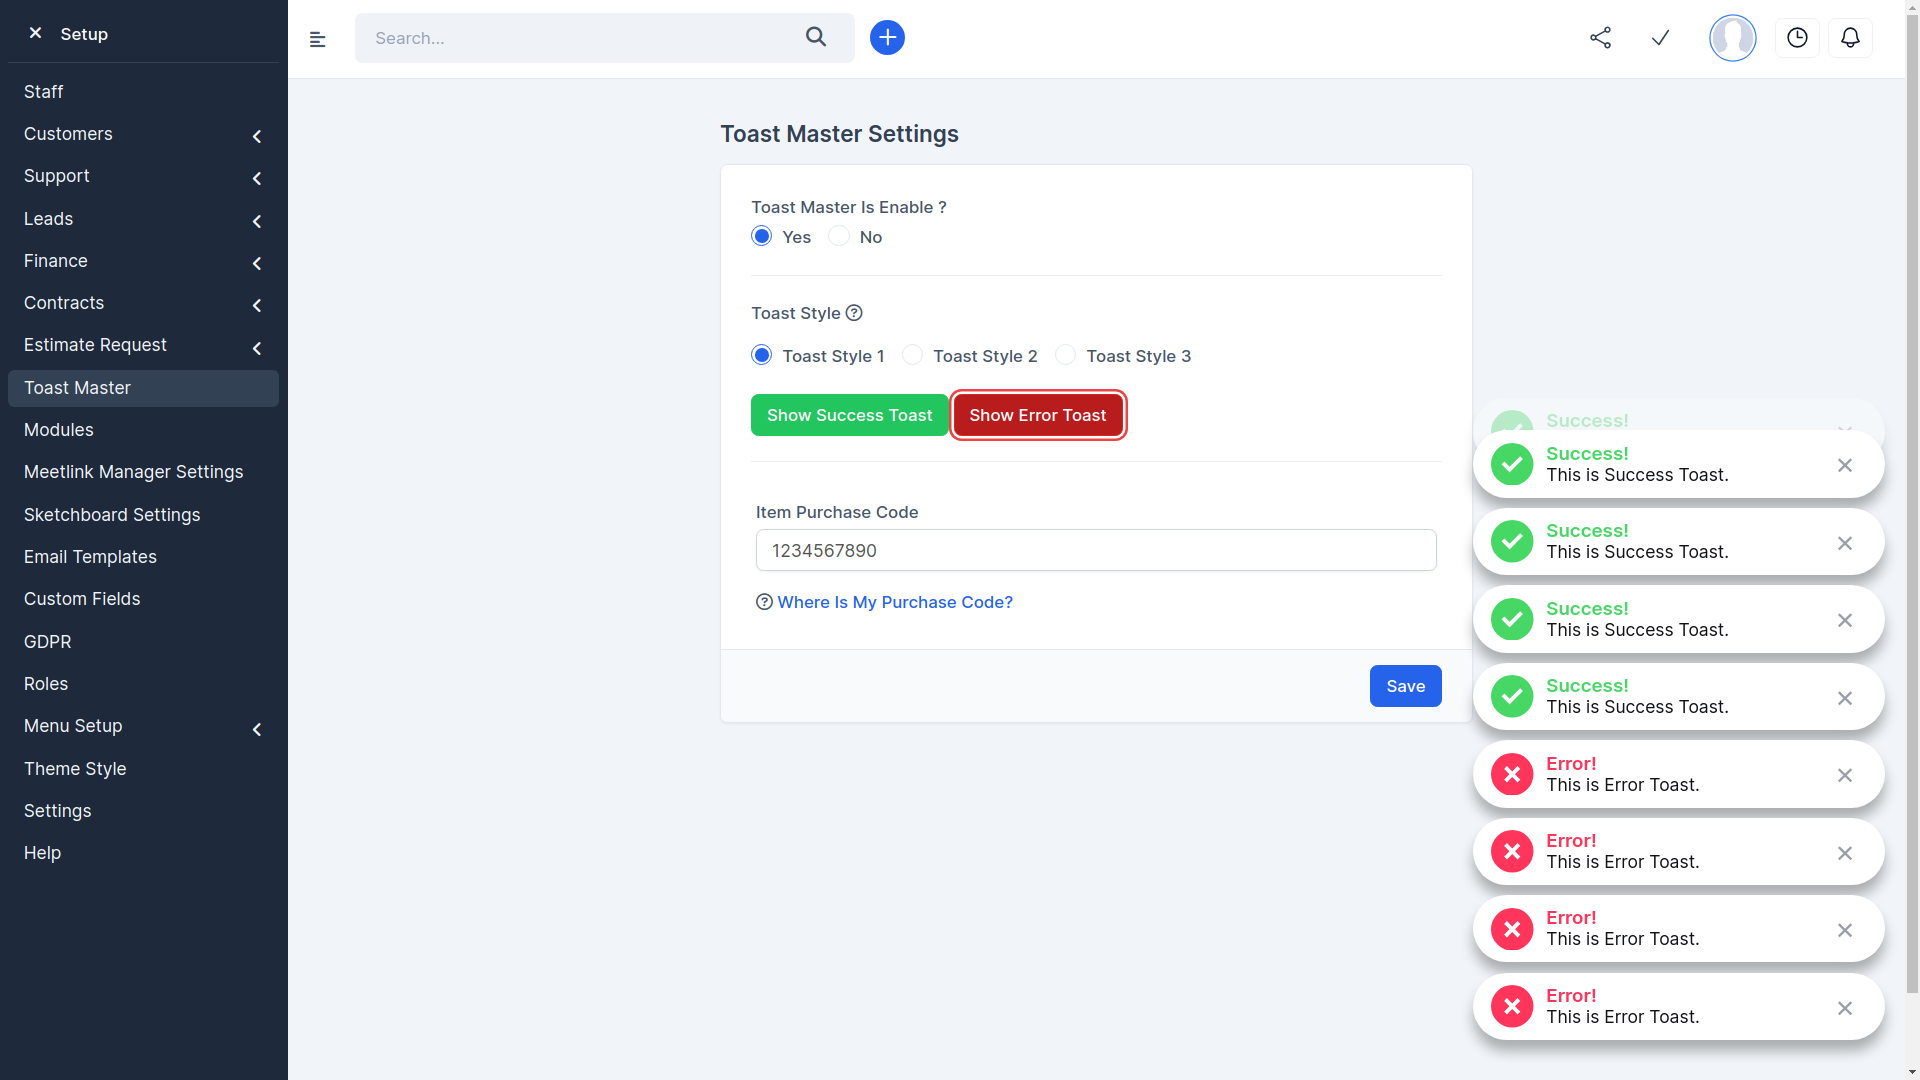
Task: Choose Toast Style 2
Action: 912,355
